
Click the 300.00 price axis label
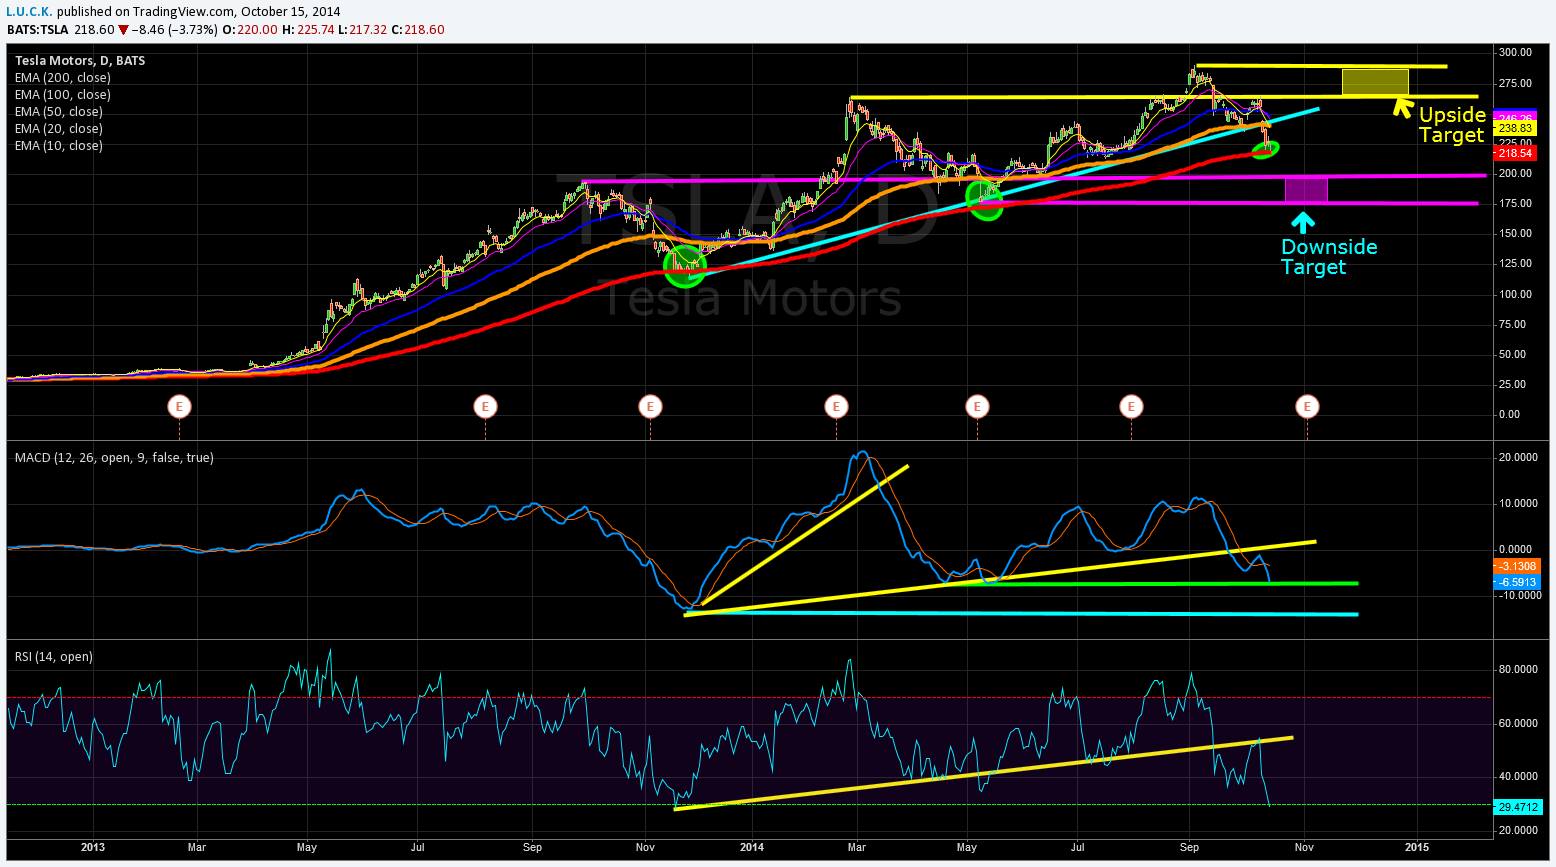click(x=1515, y=52)
